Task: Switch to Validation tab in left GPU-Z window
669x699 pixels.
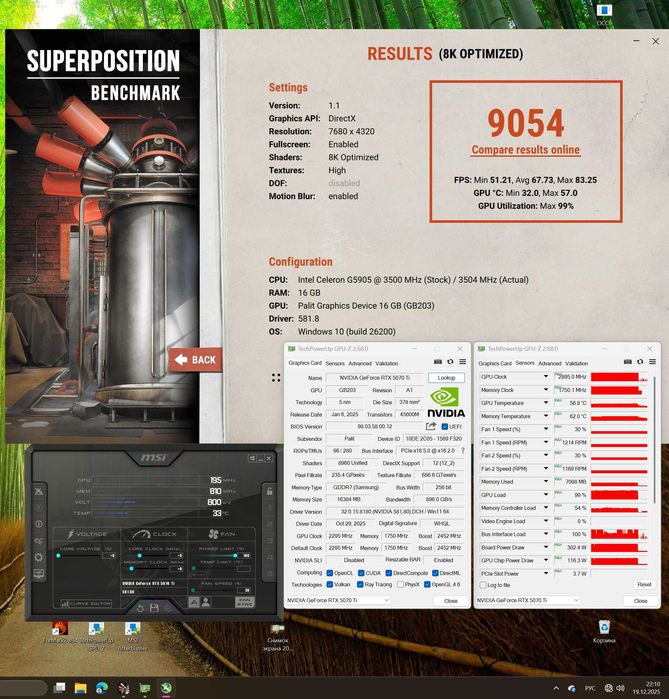Action: tap(386, 363)
